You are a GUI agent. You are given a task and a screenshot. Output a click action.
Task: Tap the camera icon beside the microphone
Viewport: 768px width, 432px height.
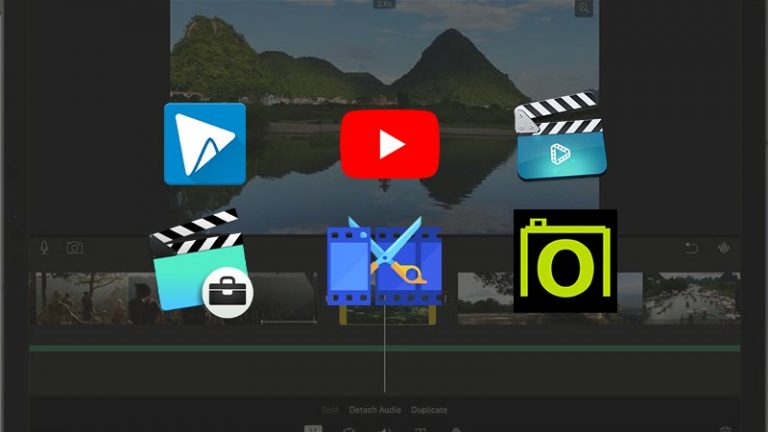coord(74,247)
